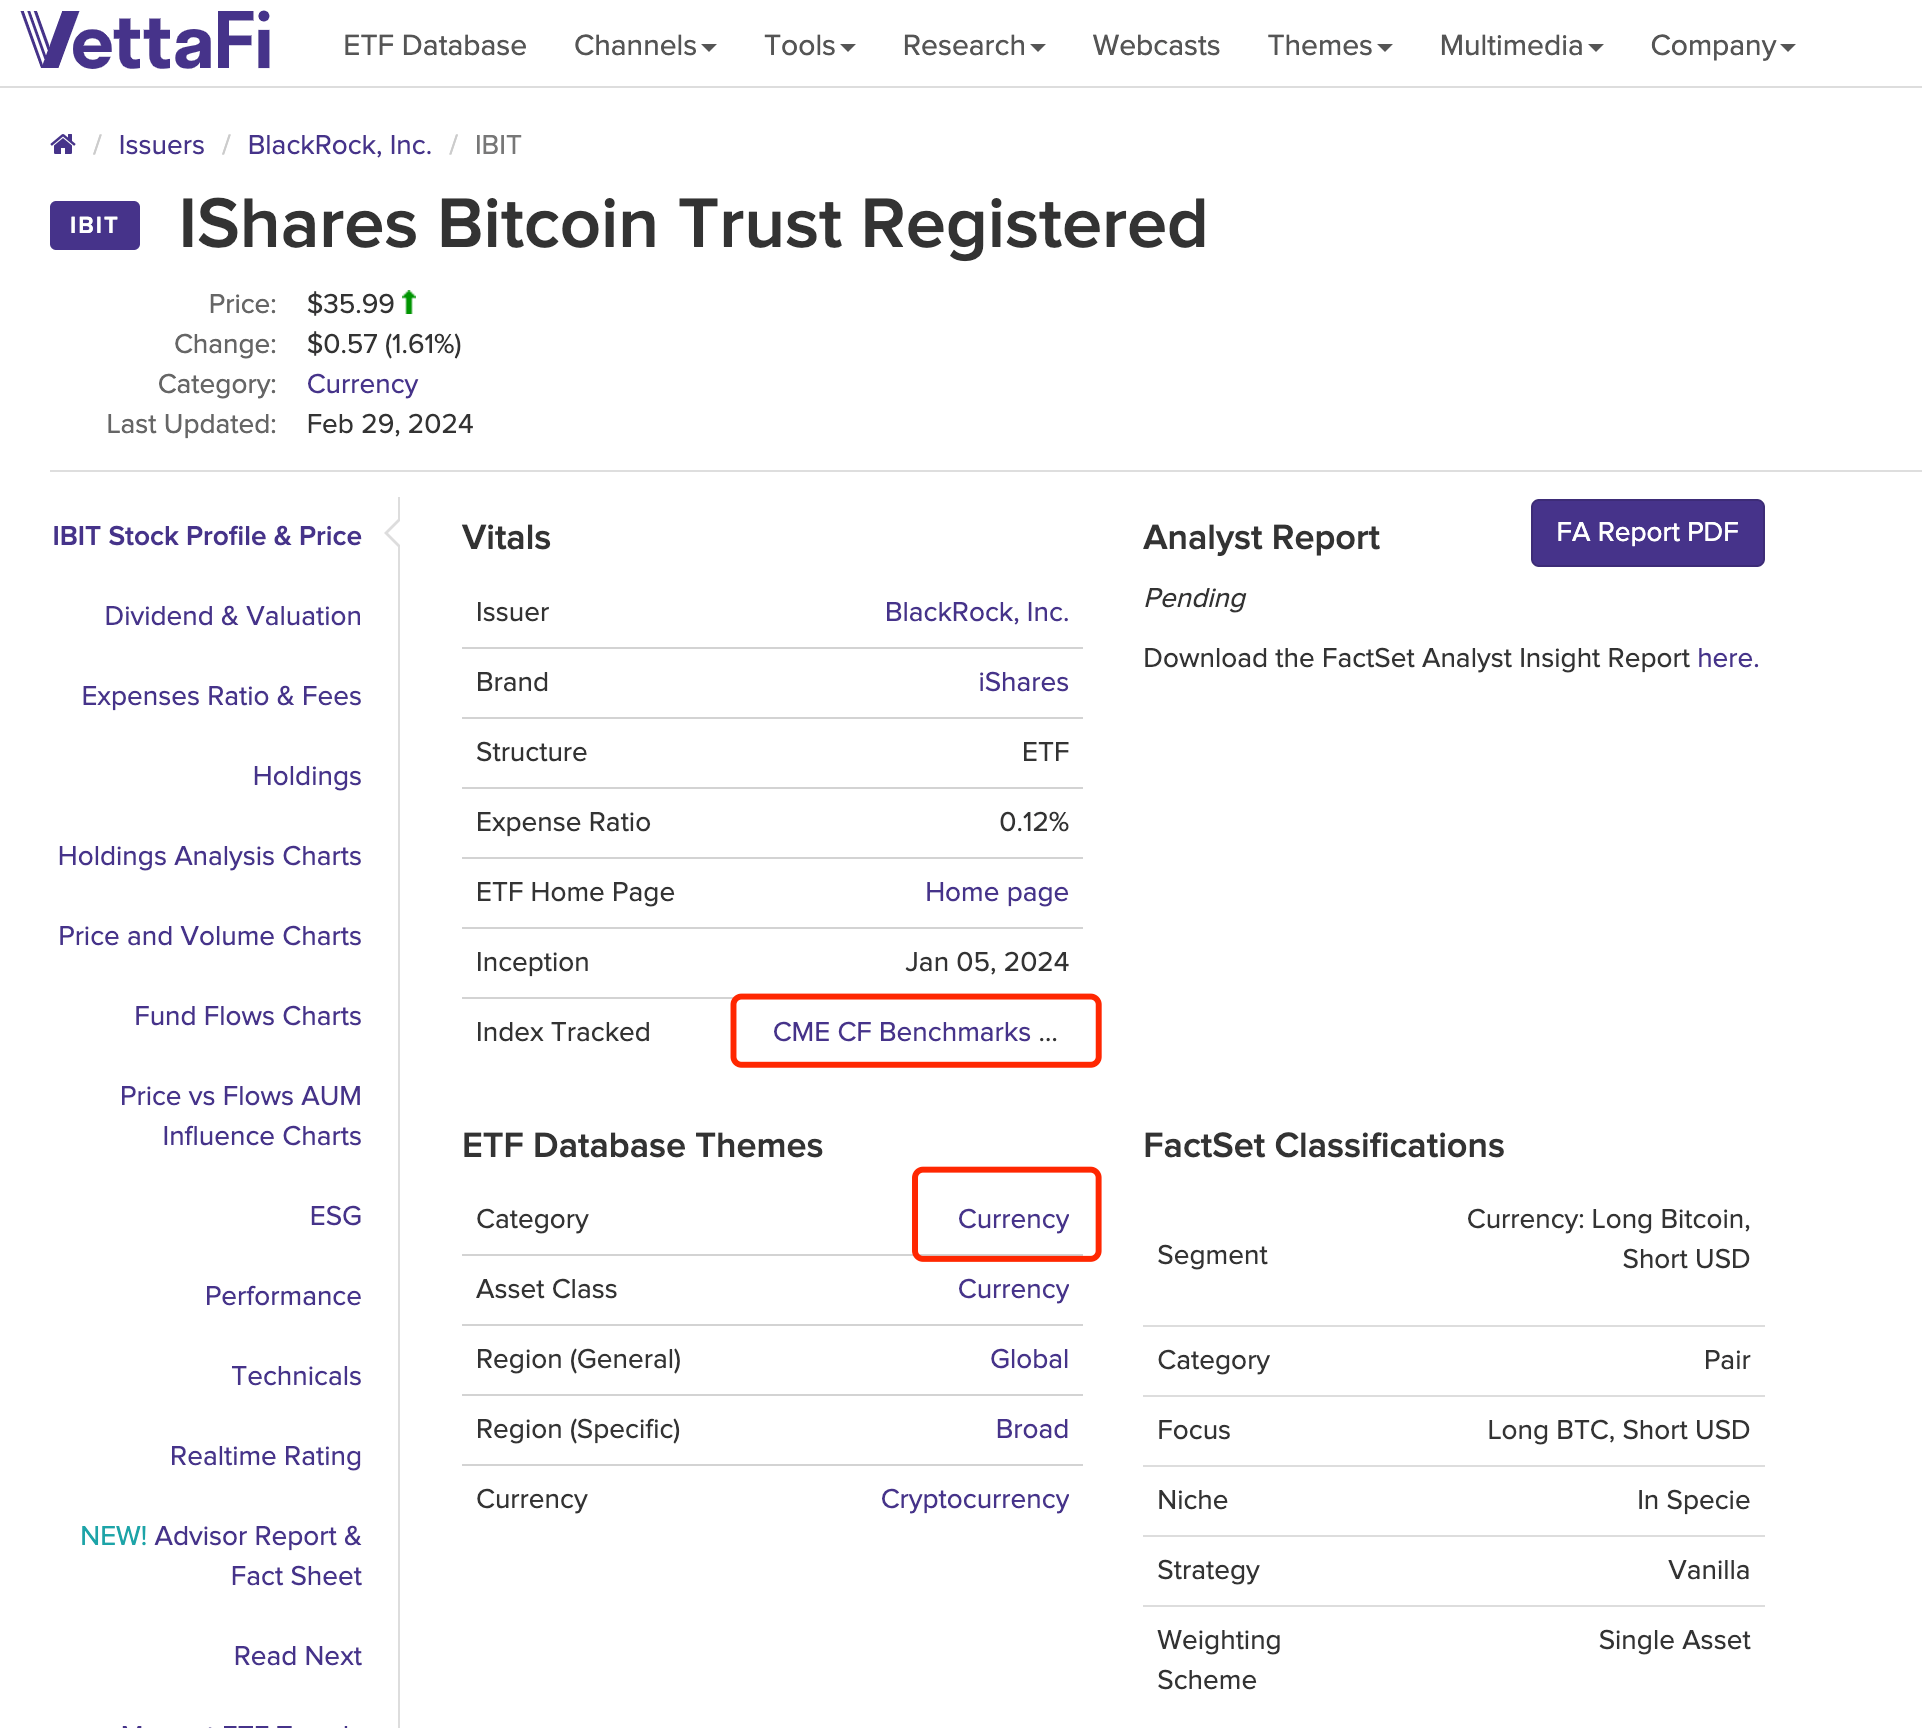Go to Holdings section
This screenshot has height=1728, width=1922.
point(307,776)
